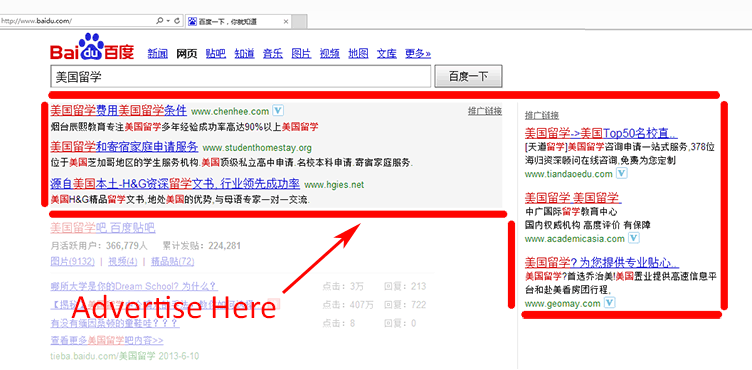Click the 点击: 407万 value

click(348, 305)
